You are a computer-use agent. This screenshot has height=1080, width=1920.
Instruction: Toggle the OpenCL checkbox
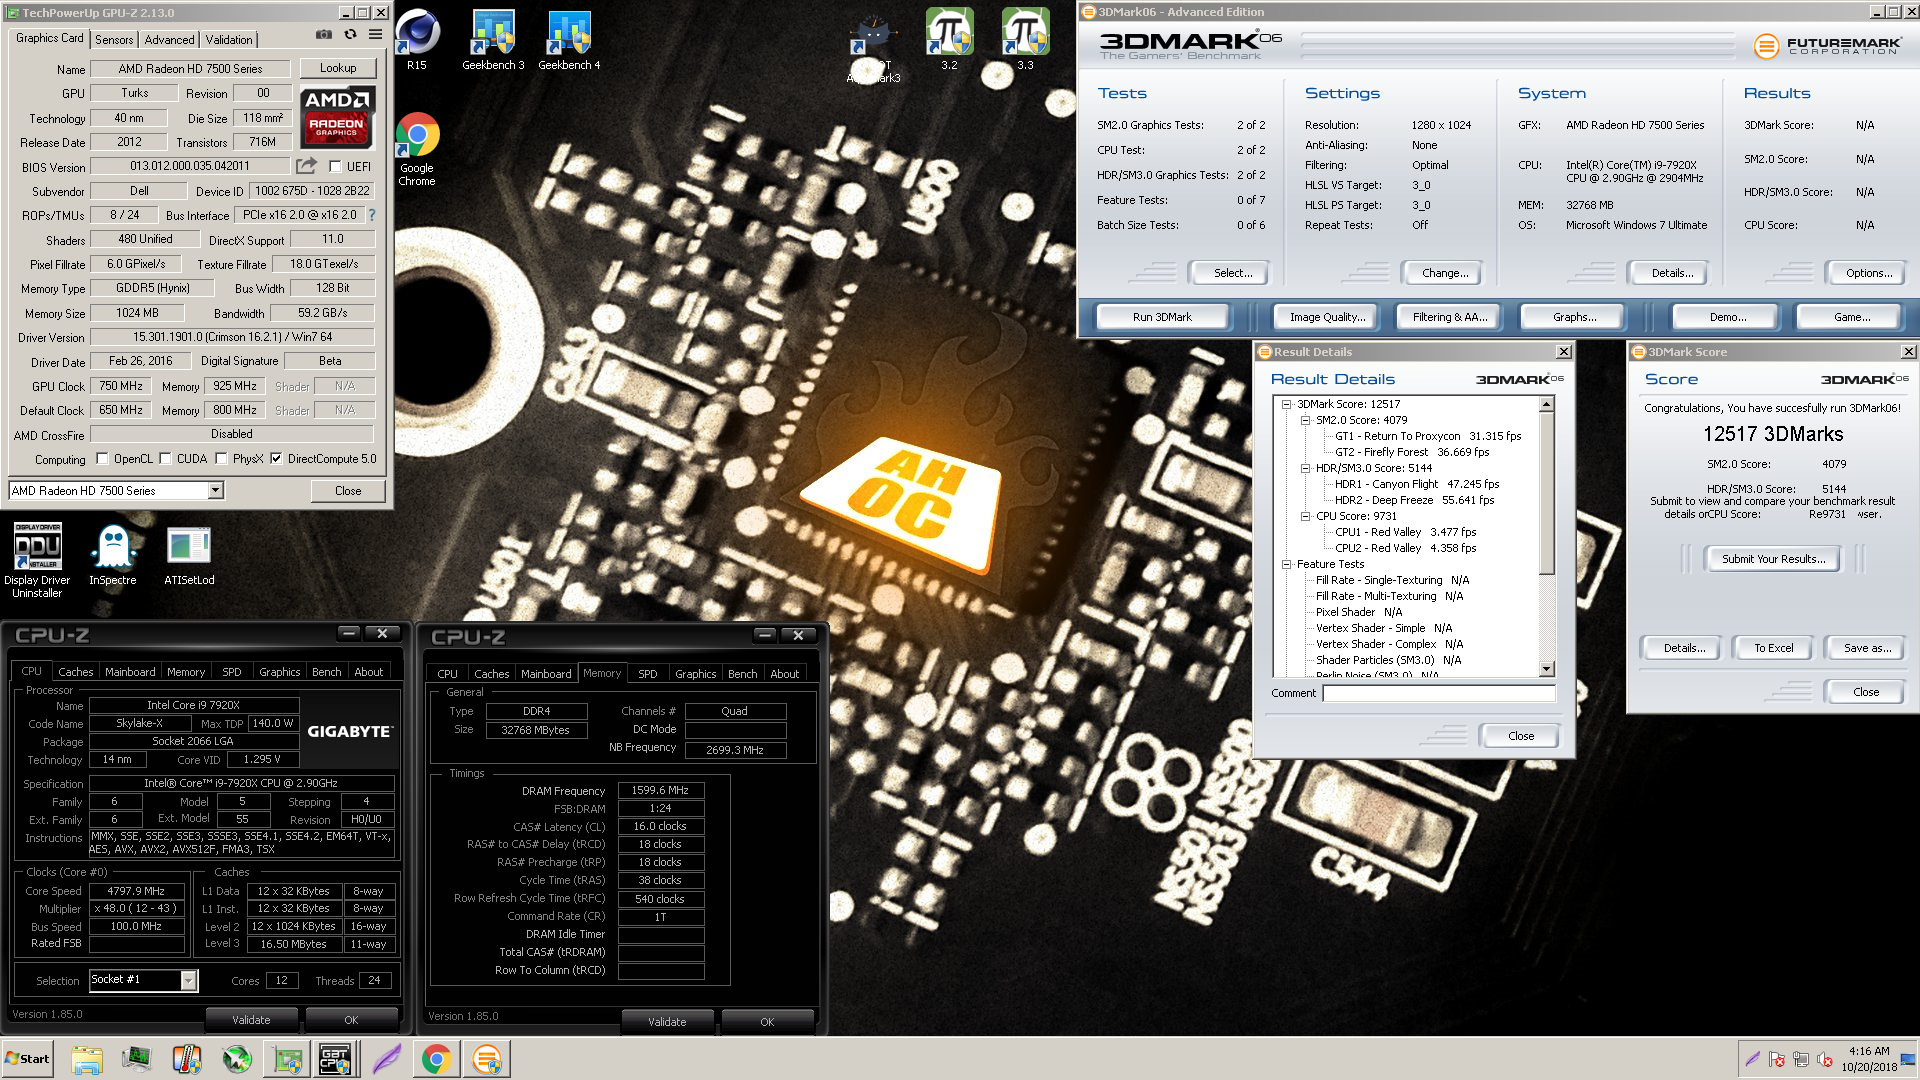(x=102, y=459)
